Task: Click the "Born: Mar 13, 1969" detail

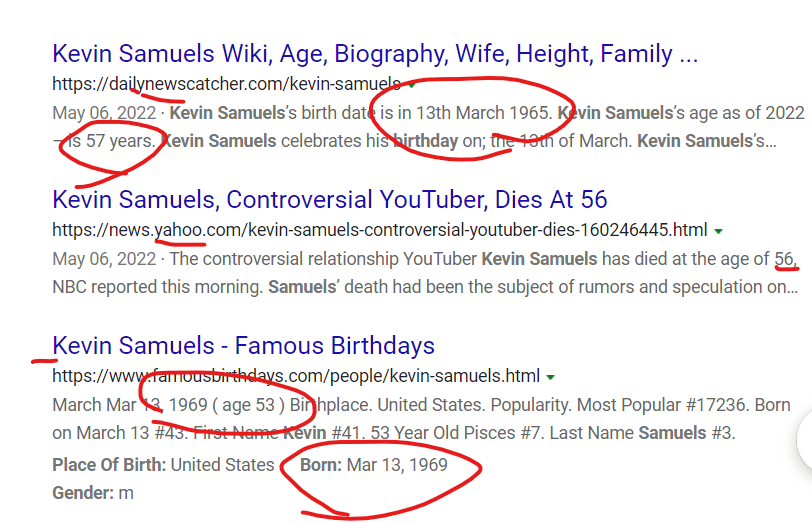Action: tap(375, 465)
